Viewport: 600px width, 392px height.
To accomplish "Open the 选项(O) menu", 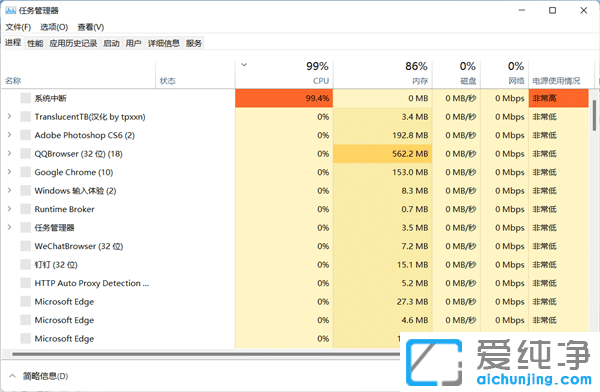I will point(54,27).
